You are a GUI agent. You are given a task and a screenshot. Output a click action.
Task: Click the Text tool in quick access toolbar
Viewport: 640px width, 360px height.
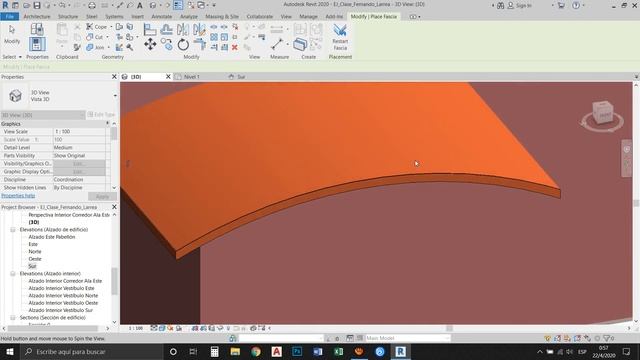click(140, 5)
